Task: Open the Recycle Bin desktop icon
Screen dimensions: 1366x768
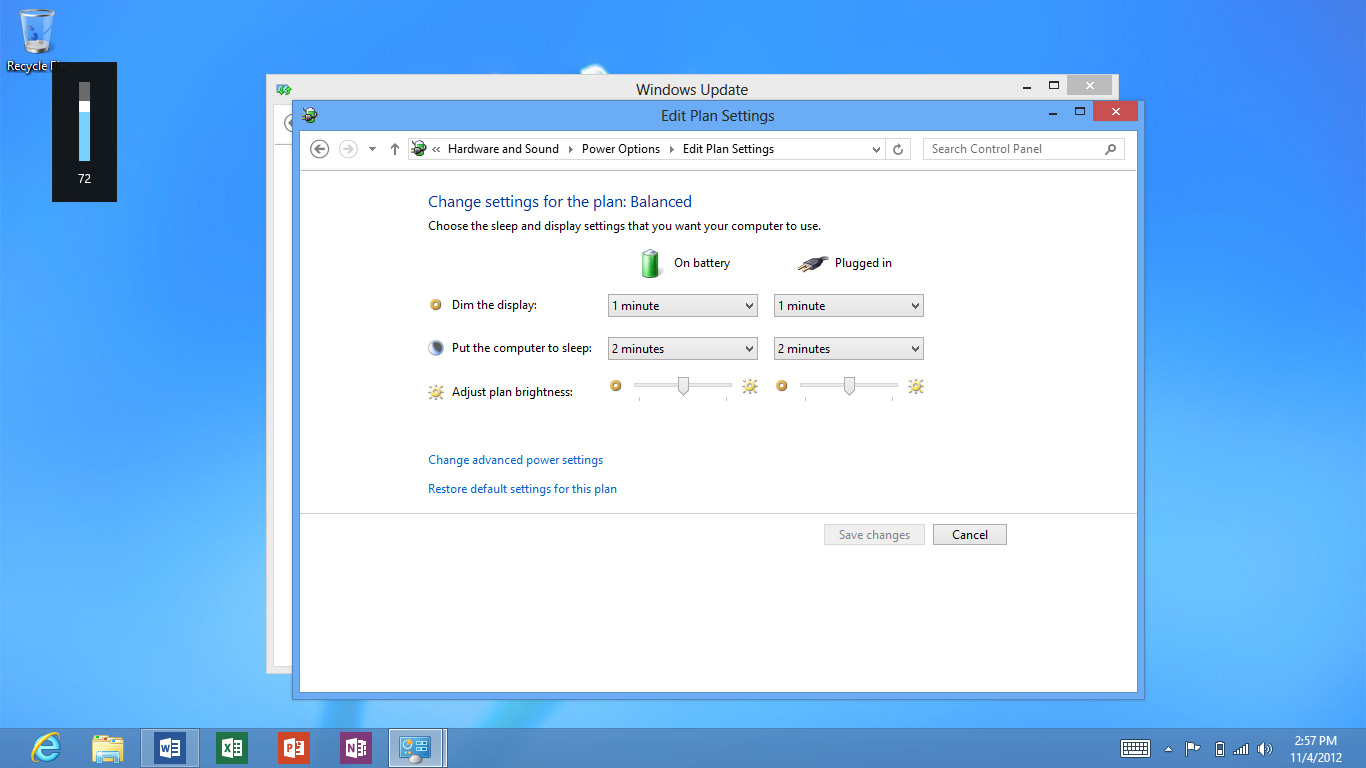Action: pos(37,40)
